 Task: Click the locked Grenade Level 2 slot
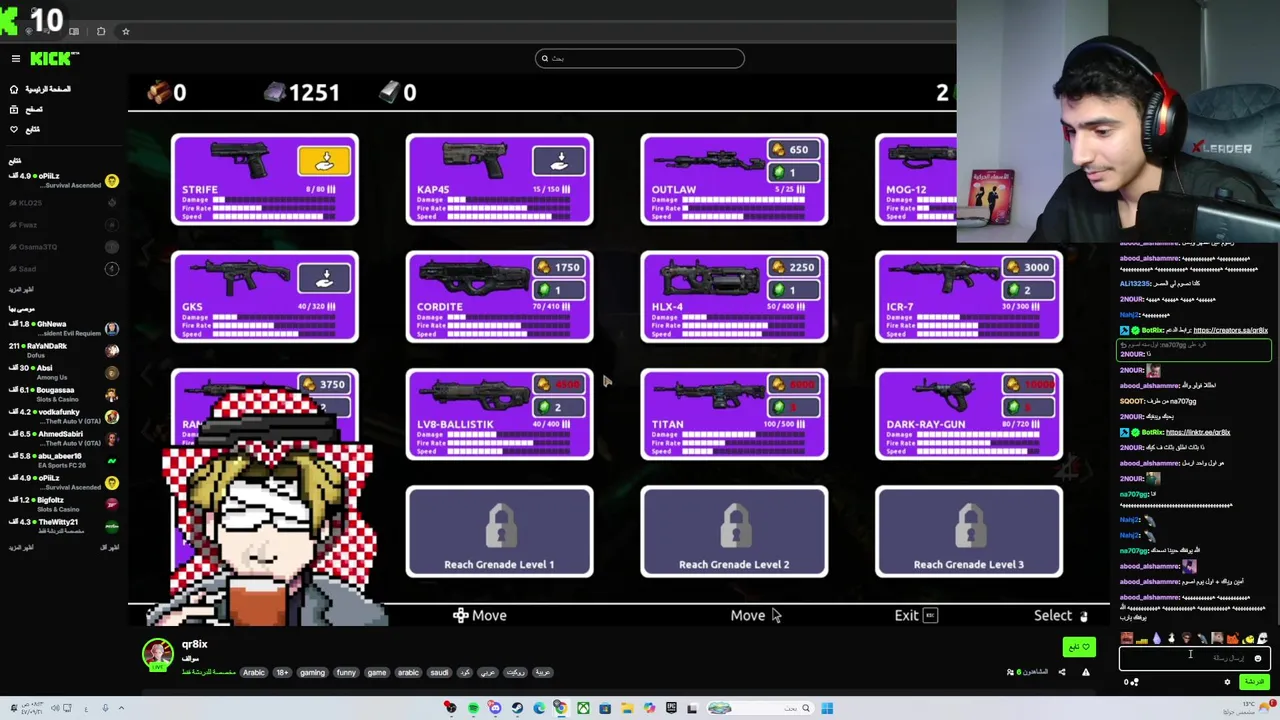tap(734, 532)
